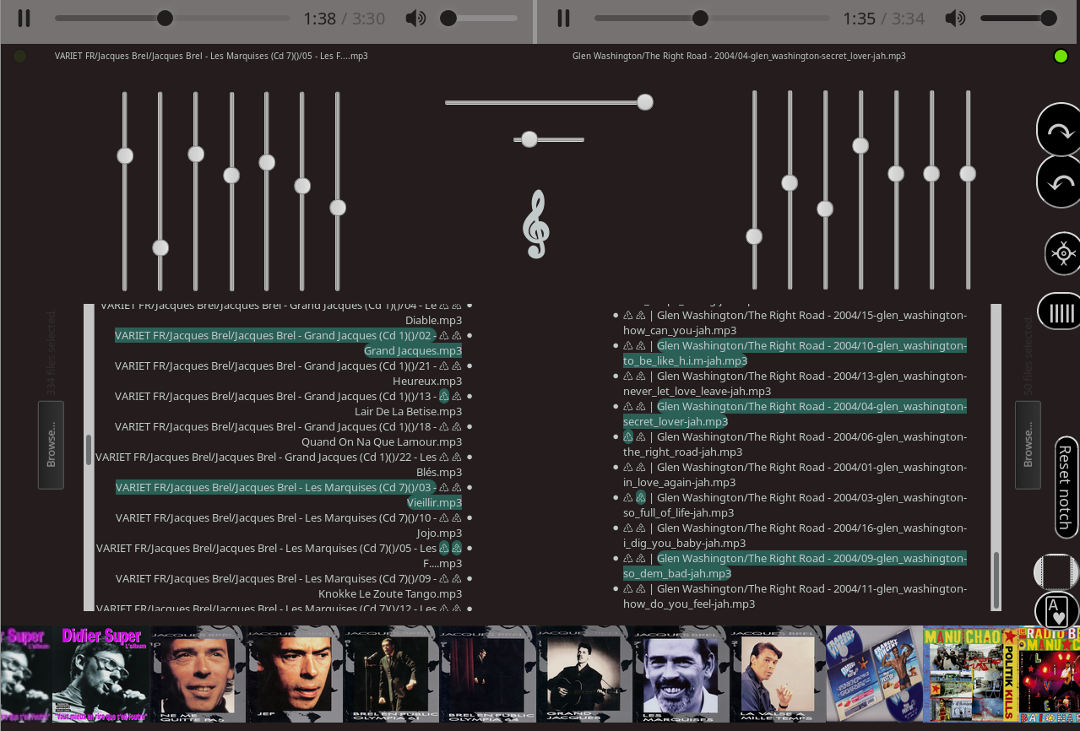Click first marker icon on Heureux.mp3 row
Screen dimensions: 1080x731
(x=444, y=366)
